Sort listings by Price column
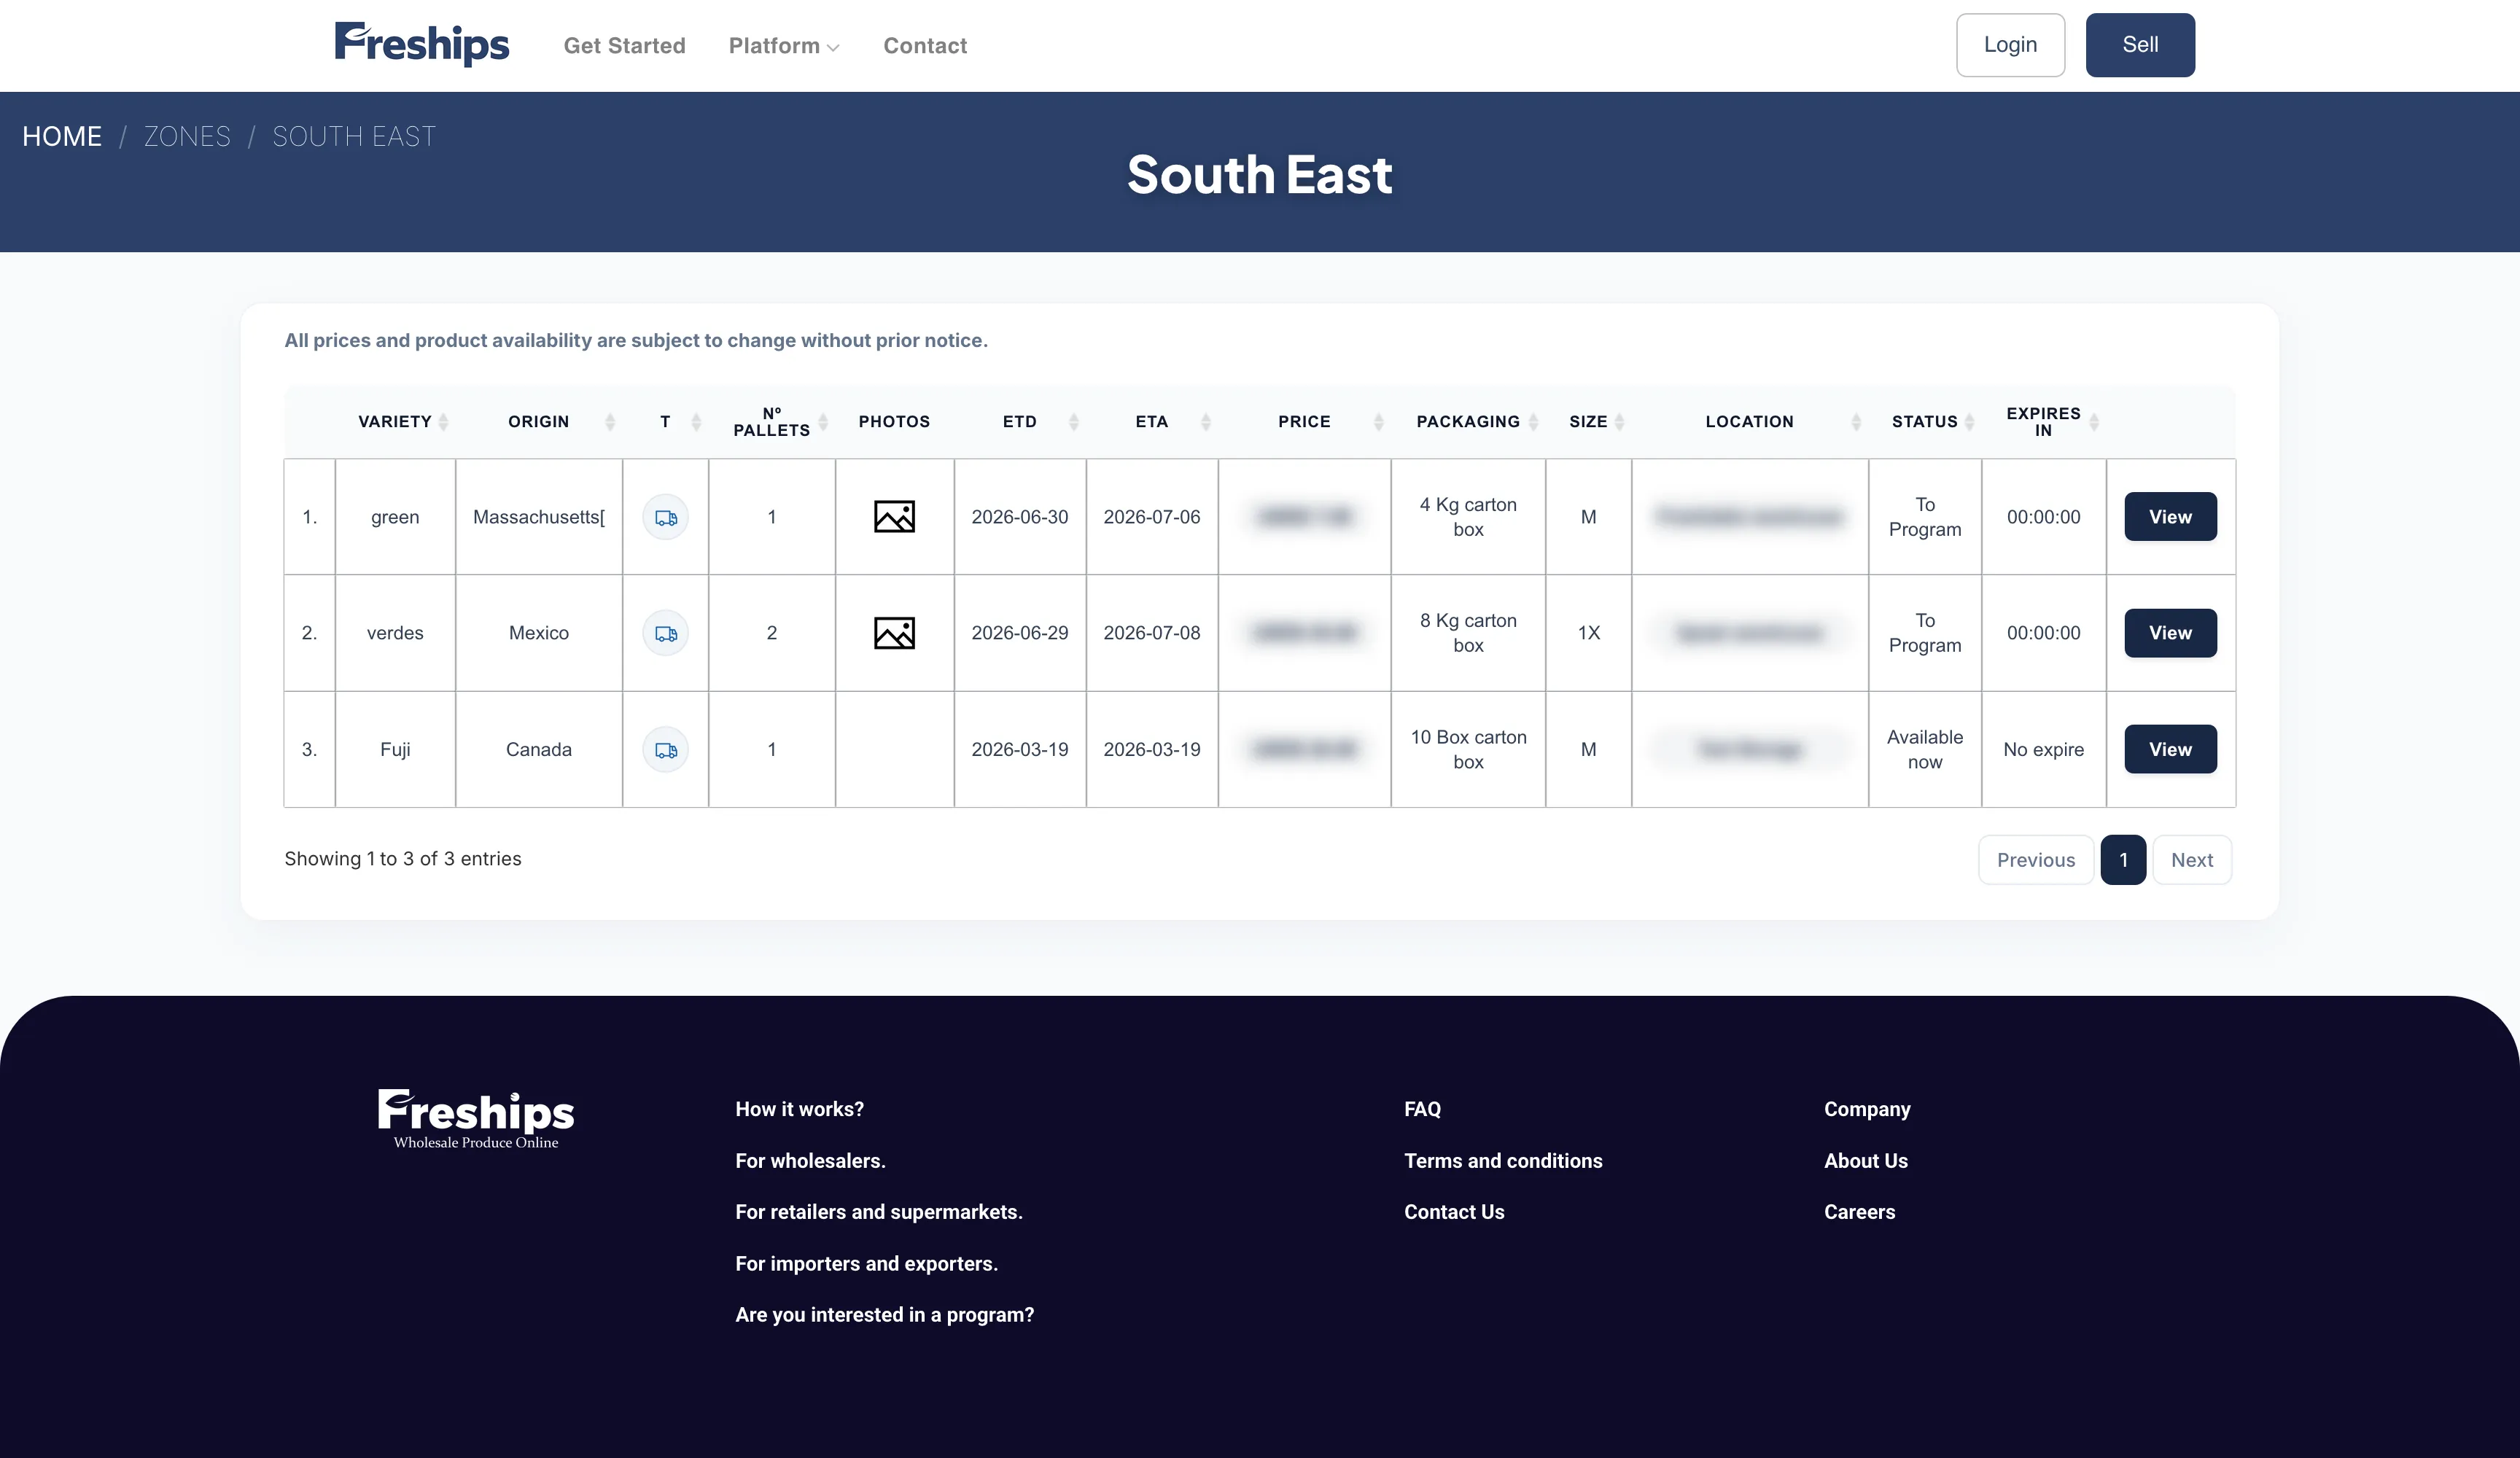The height and width of the screenshot is (1458, 2520). coord(1378,422)
